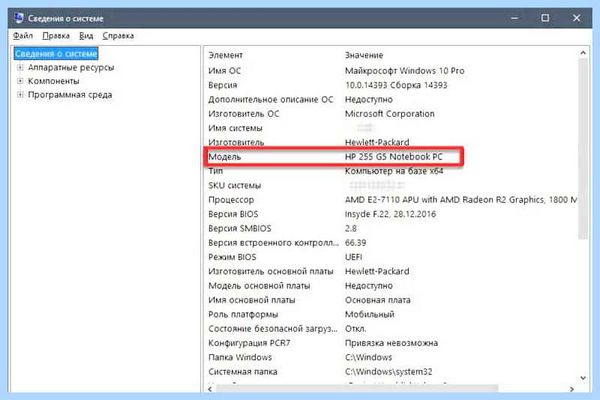Screen dimensions: 600x400
Task: Select the Аппаратные ресурсы tree item
Action: pyautogui.click(x=71, y=67)
